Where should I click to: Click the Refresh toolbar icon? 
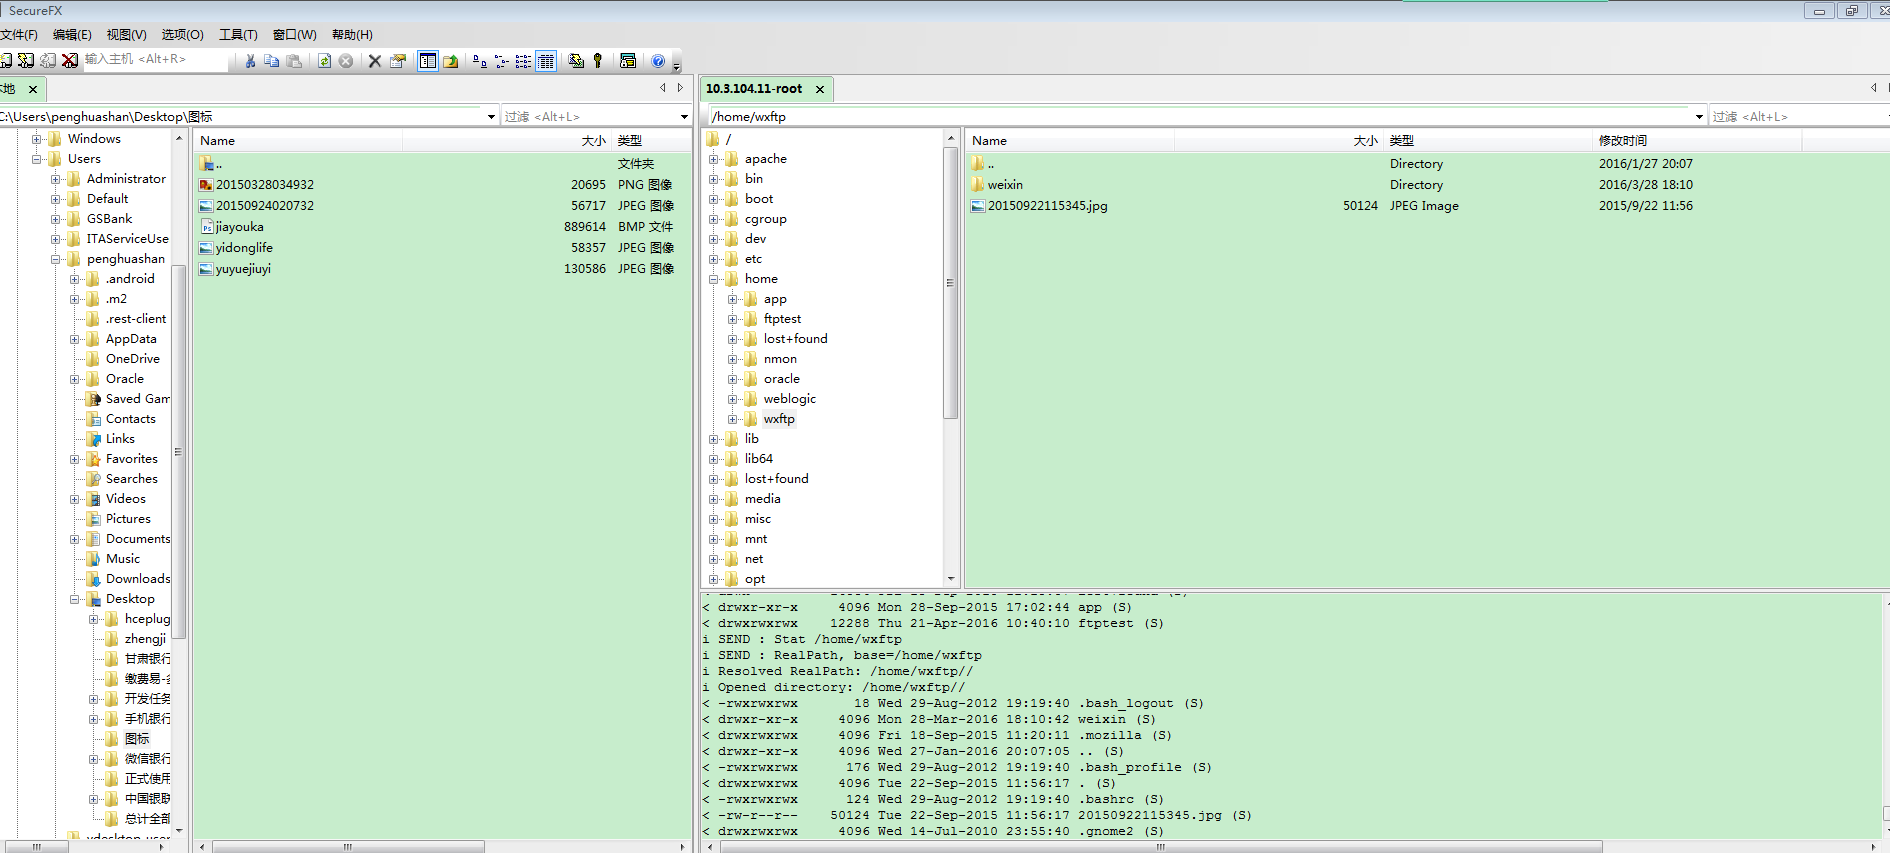324,61
